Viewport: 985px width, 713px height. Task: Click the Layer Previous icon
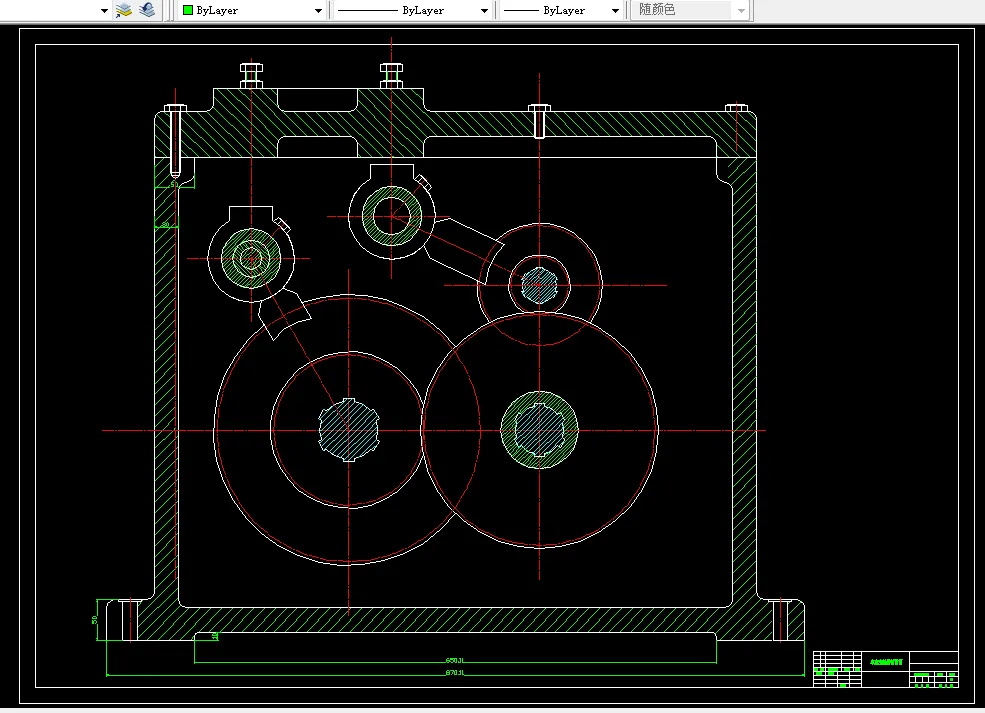(146, 10)
